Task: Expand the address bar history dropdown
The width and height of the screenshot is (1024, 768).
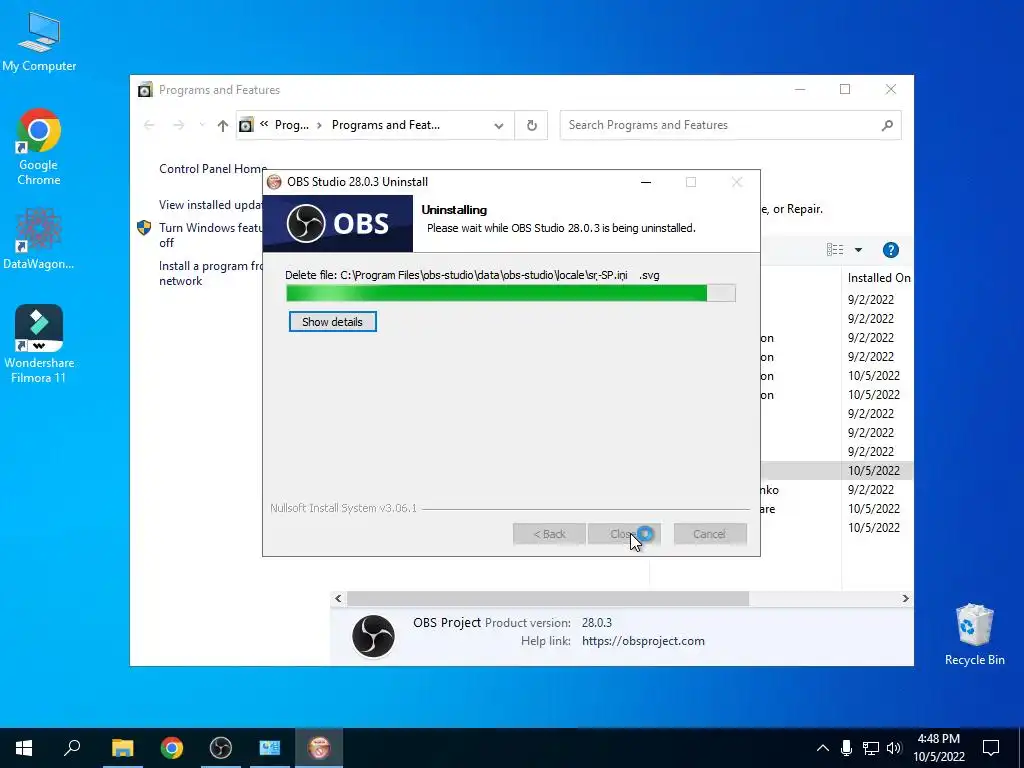Action: (499, 125)
